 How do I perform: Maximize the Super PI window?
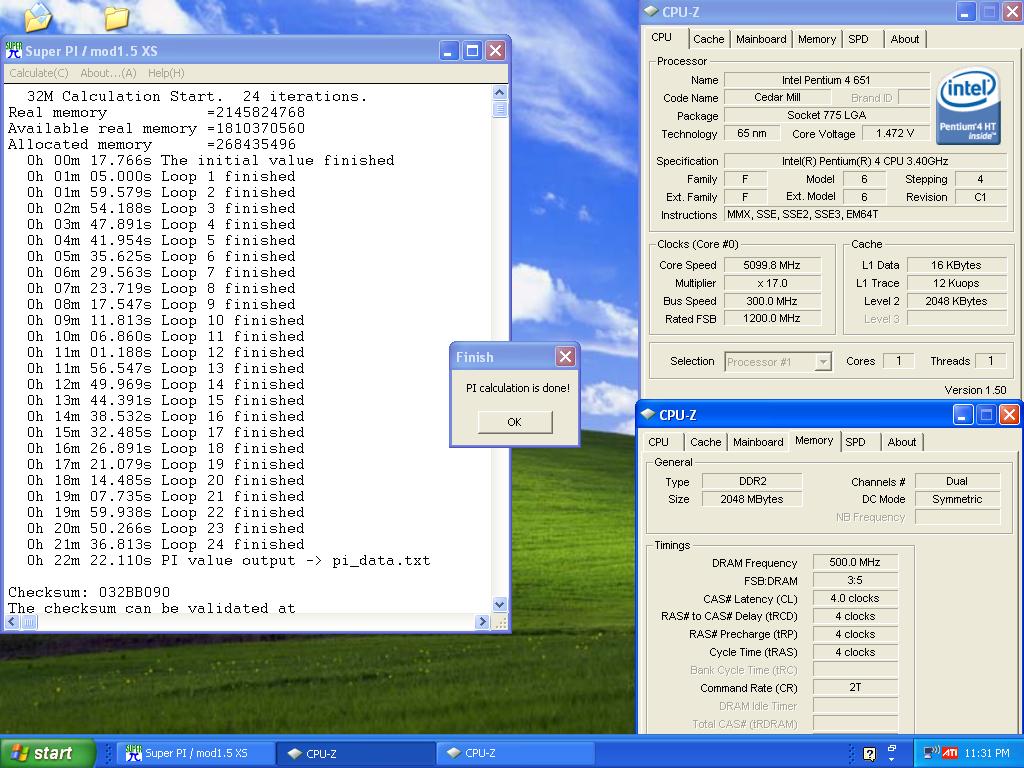click(472, 50)
